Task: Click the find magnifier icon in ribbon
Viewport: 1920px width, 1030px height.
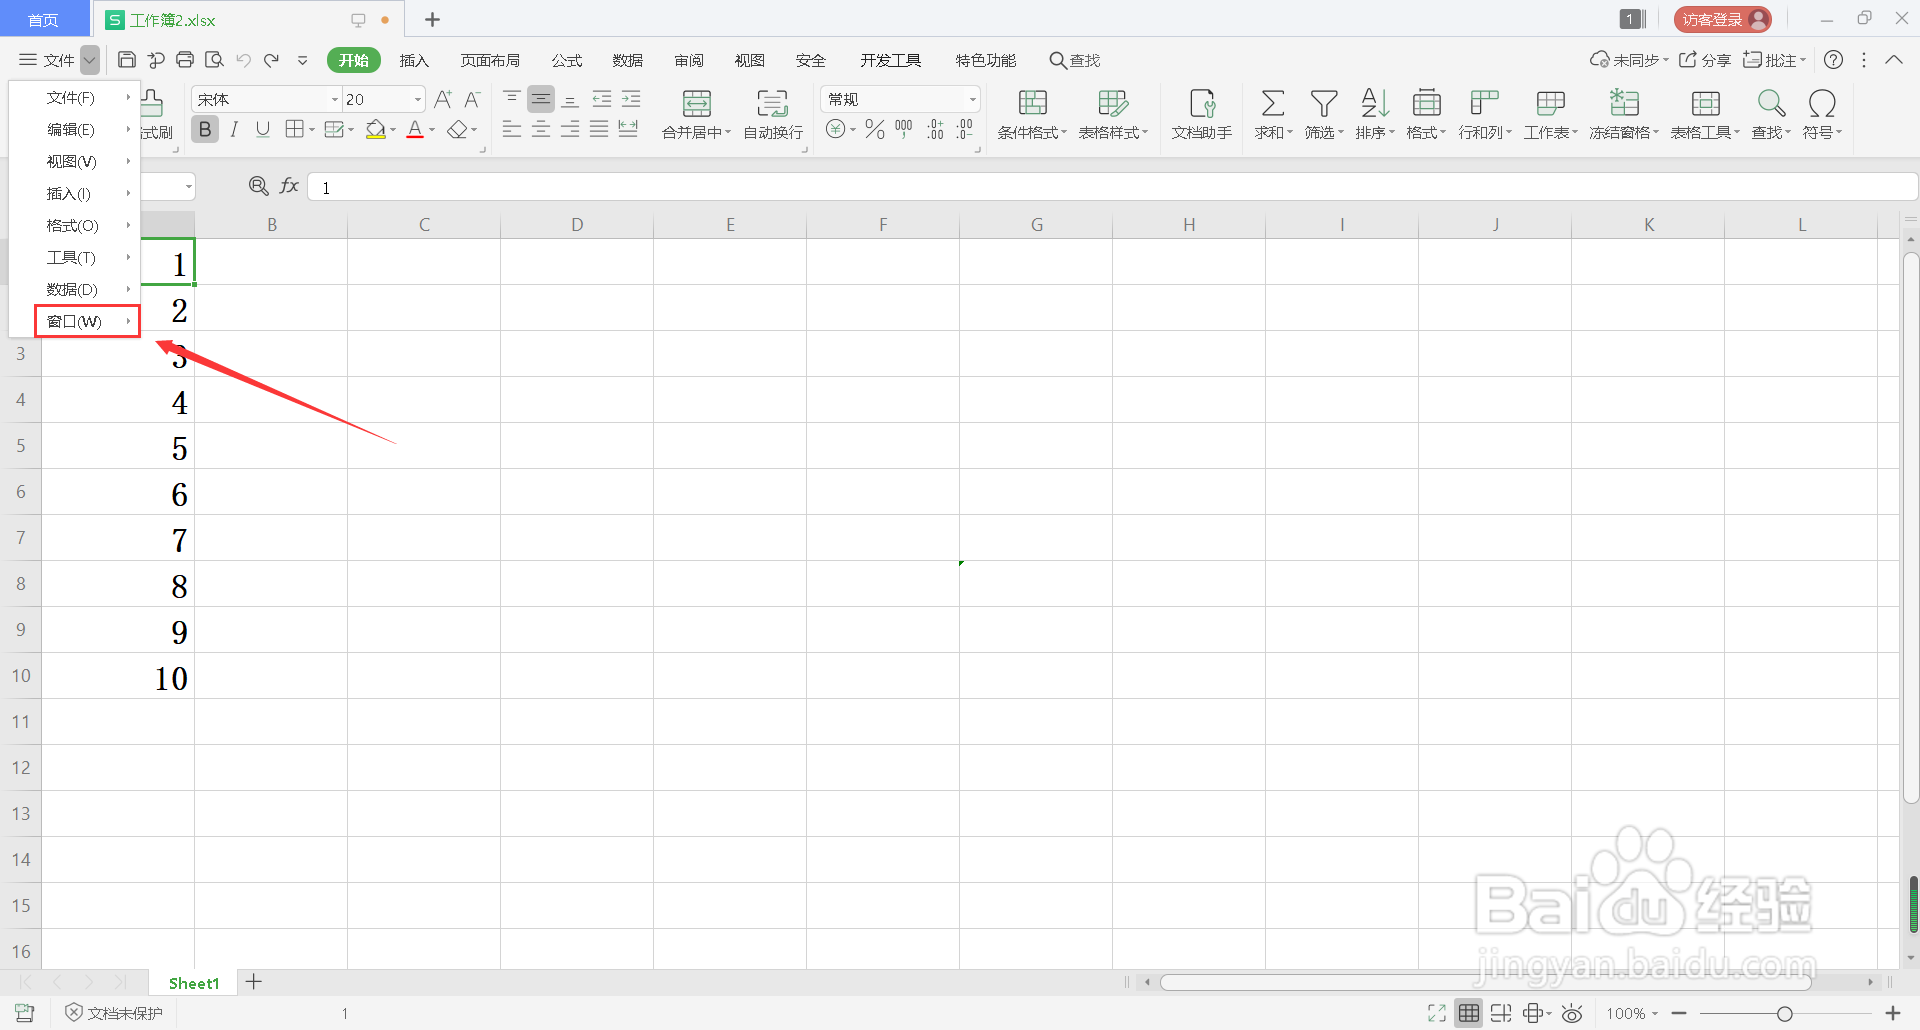Action: tap(1771, 103)
